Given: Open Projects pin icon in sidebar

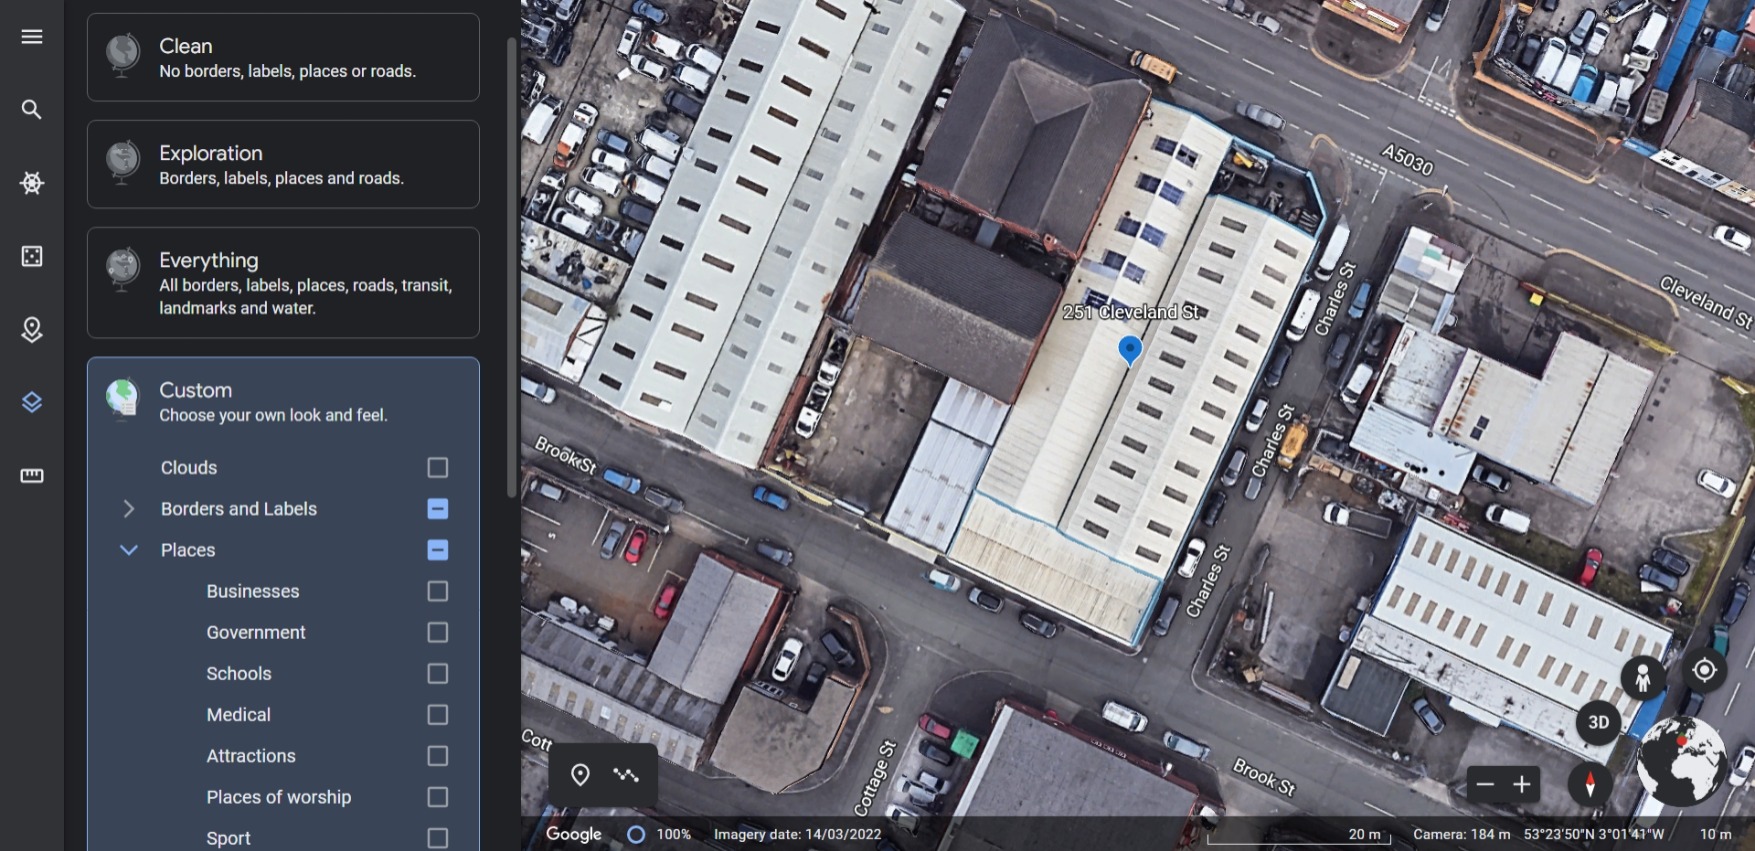Looking at the screenshot, I should point(32,329).
